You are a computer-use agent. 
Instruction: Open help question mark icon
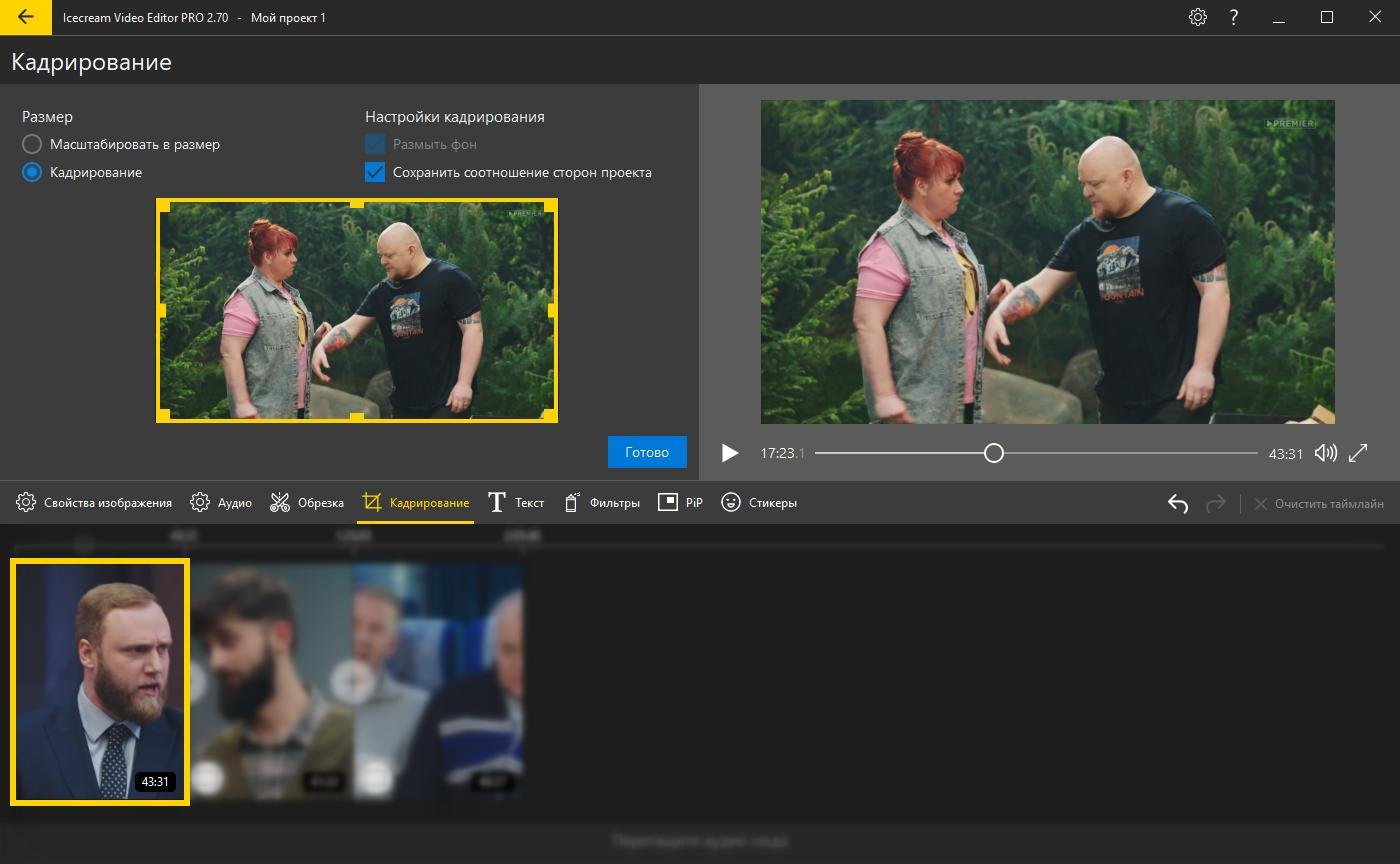pos(1235,17)
